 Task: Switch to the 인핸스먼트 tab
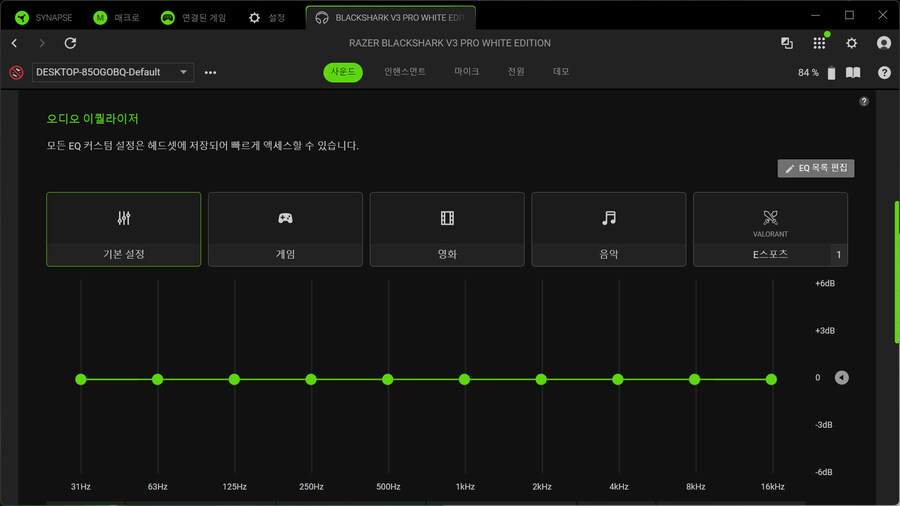pos(405,72)
